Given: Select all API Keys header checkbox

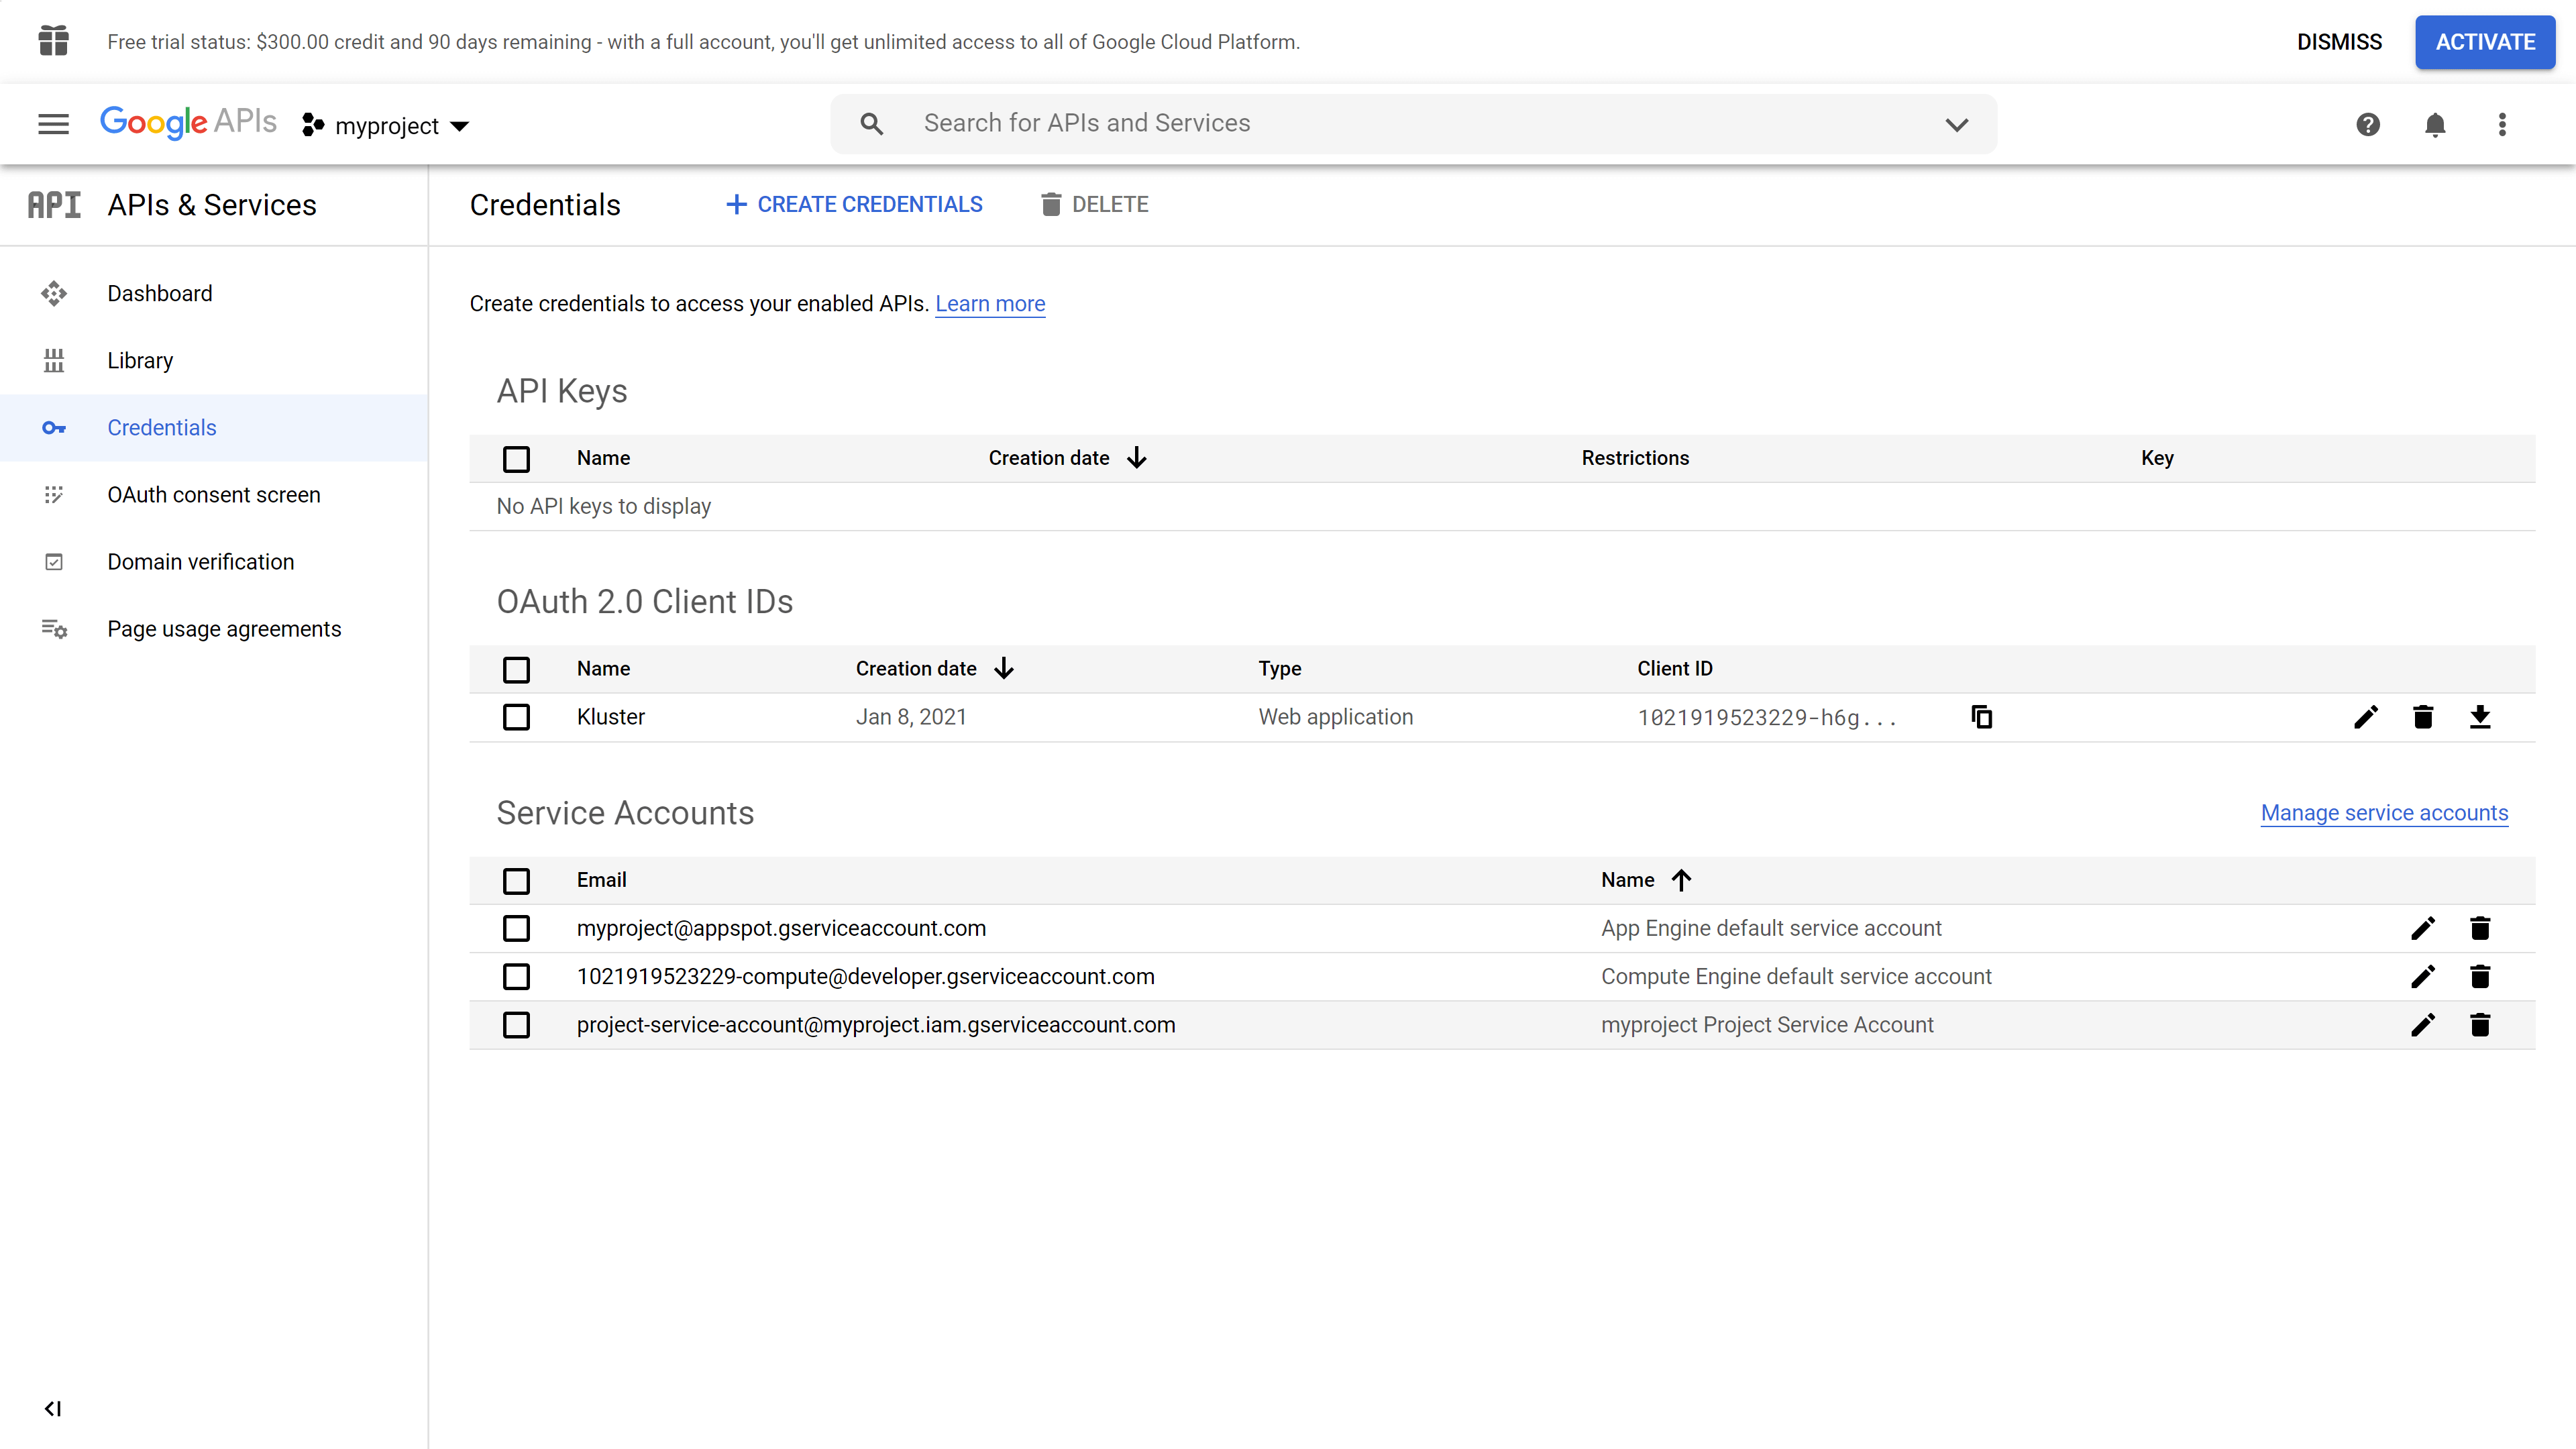Looking at the screenshot, I should pyautogui.click(x=516, y=459).
